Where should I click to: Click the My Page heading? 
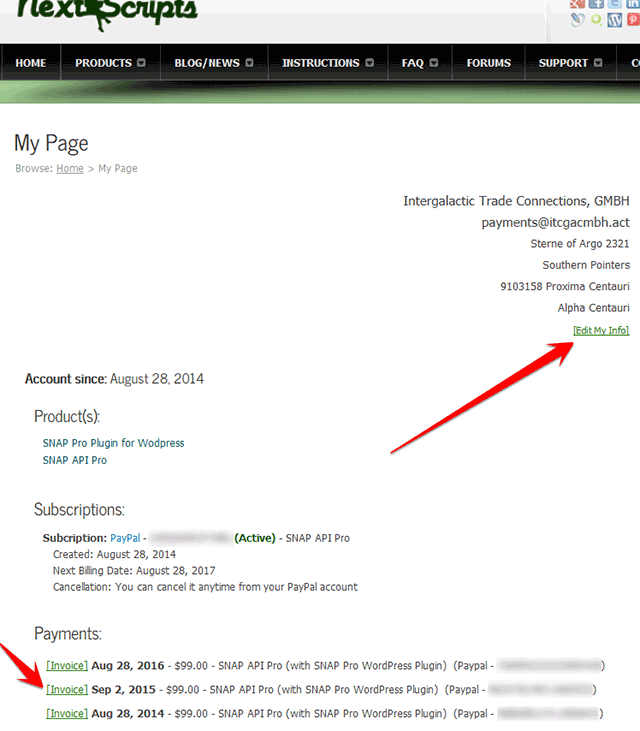(x=51, y=144)
